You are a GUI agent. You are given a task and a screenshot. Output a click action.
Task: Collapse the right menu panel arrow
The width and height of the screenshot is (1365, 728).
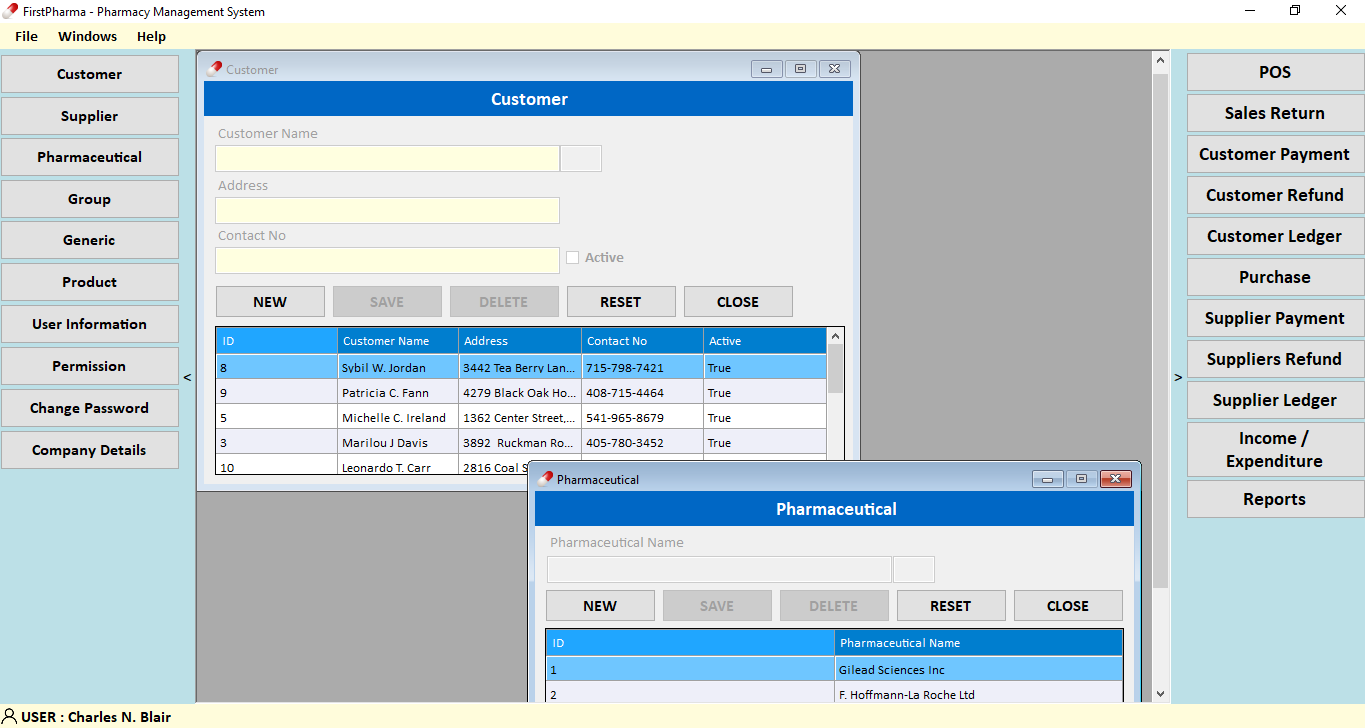1178,377
